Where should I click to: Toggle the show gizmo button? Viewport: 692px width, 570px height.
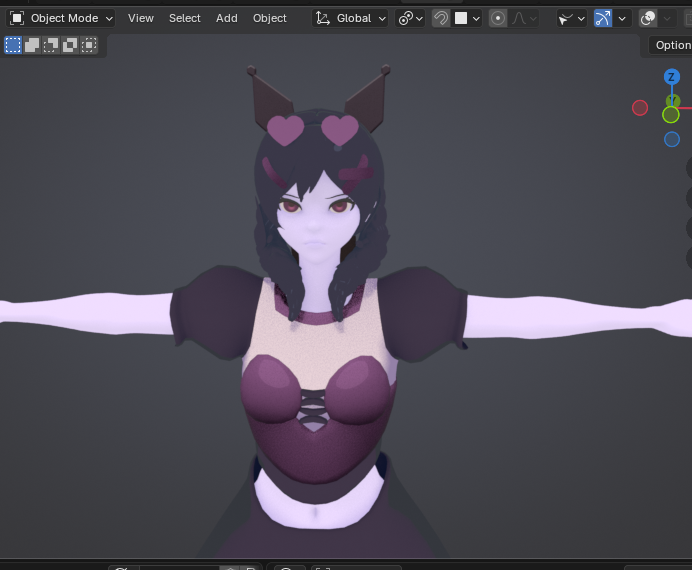pyautogui.click(x=603, y=19)
